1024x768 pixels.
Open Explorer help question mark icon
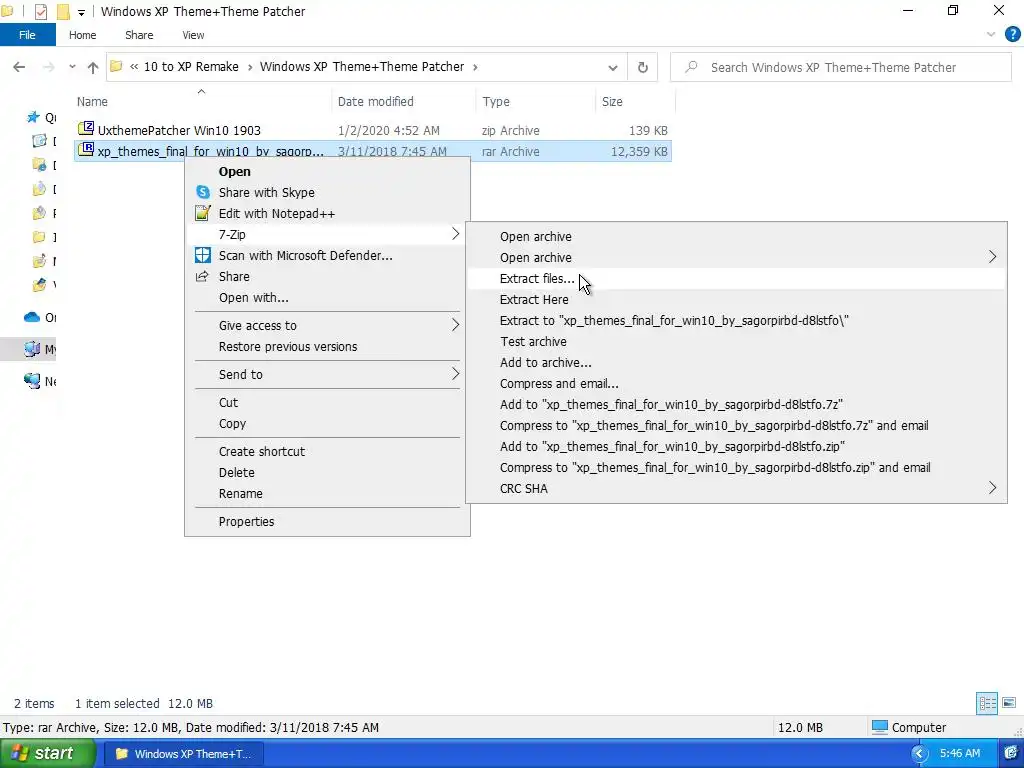(x=1012, y=35)
